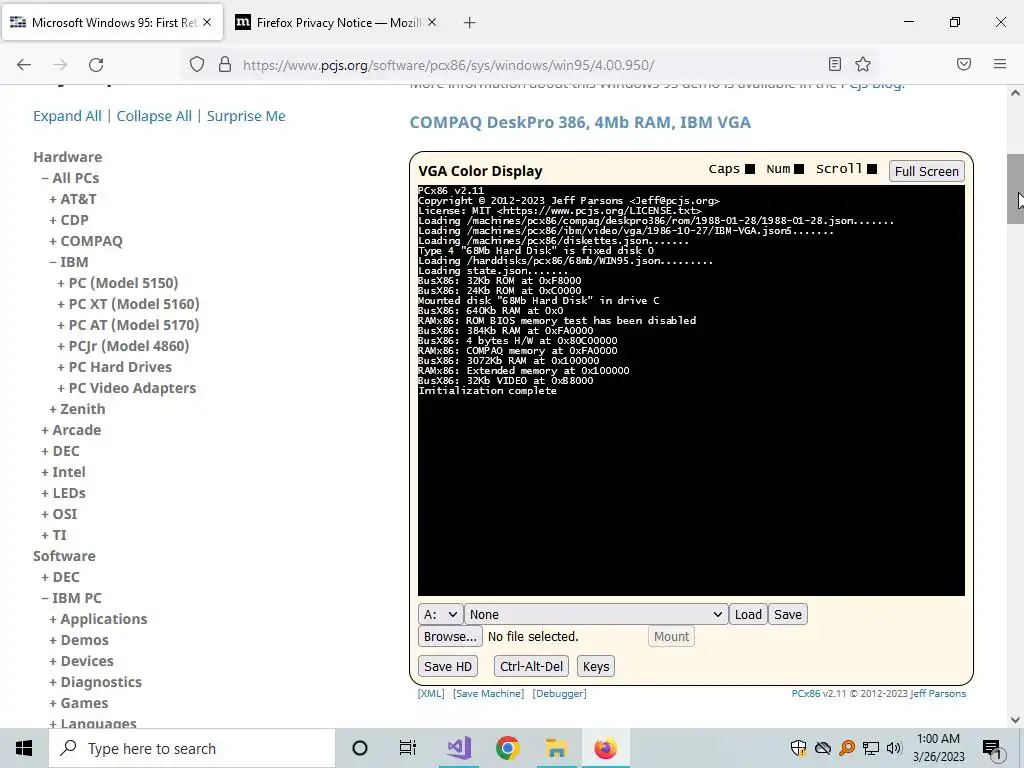1024x768 pixels.
Task: Click the orange magnifier tray icon
Action: (847, 748)
